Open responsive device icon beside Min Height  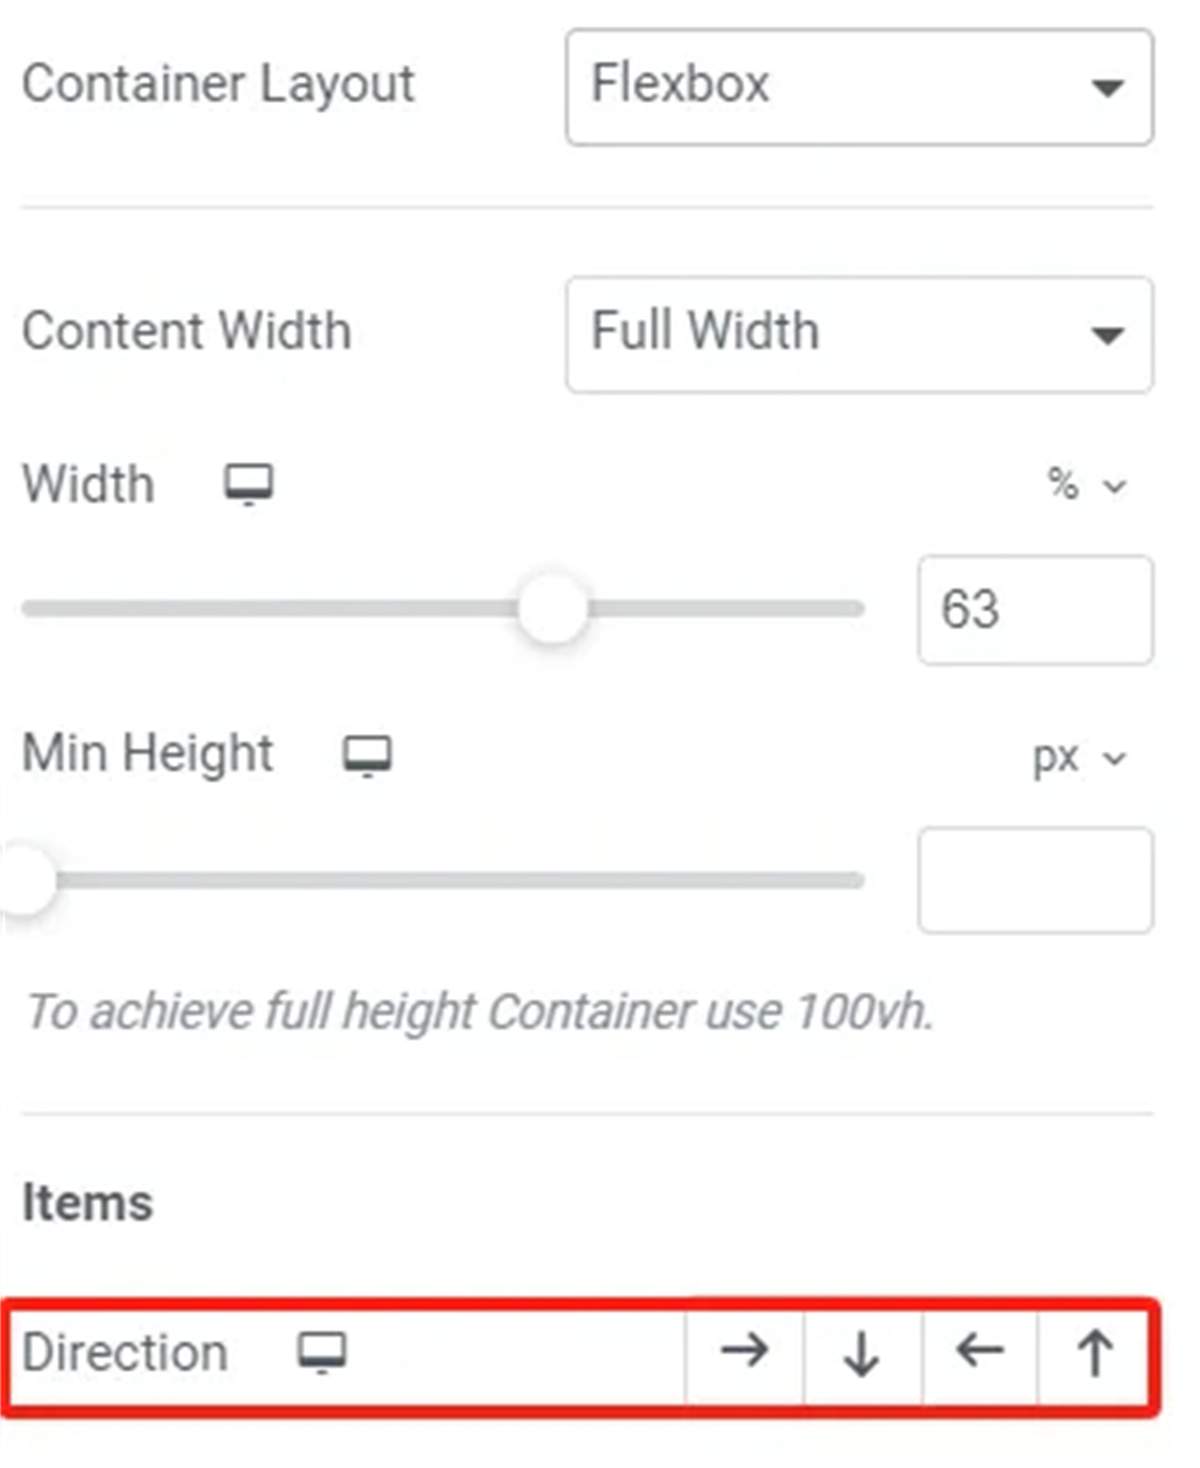[367, 756]
